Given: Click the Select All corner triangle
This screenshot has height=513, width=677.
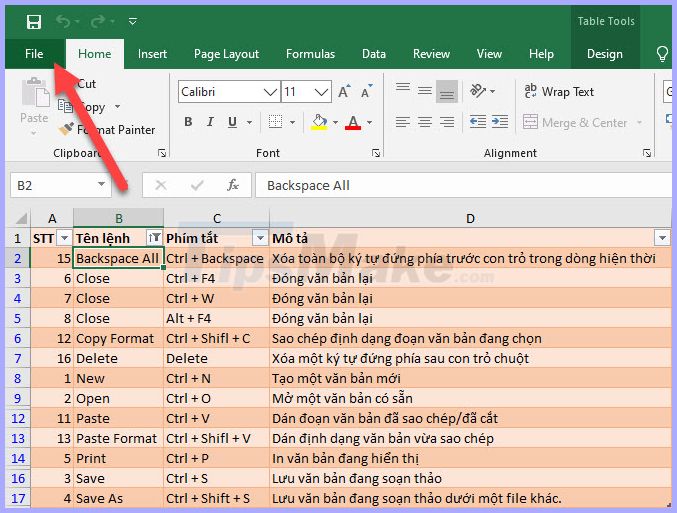Looking at the screenshot, I should (x=21, y=218).
